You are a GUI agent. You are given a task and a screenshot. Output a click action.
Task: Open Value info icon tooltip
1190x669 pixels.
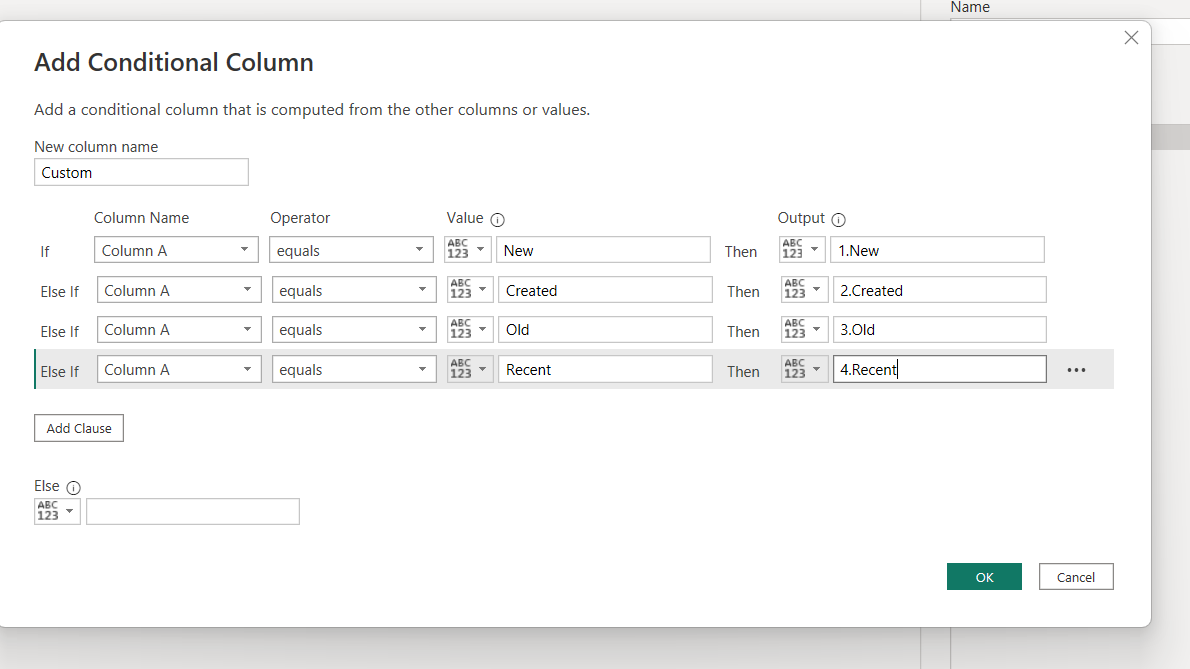(x=497, y=220)
